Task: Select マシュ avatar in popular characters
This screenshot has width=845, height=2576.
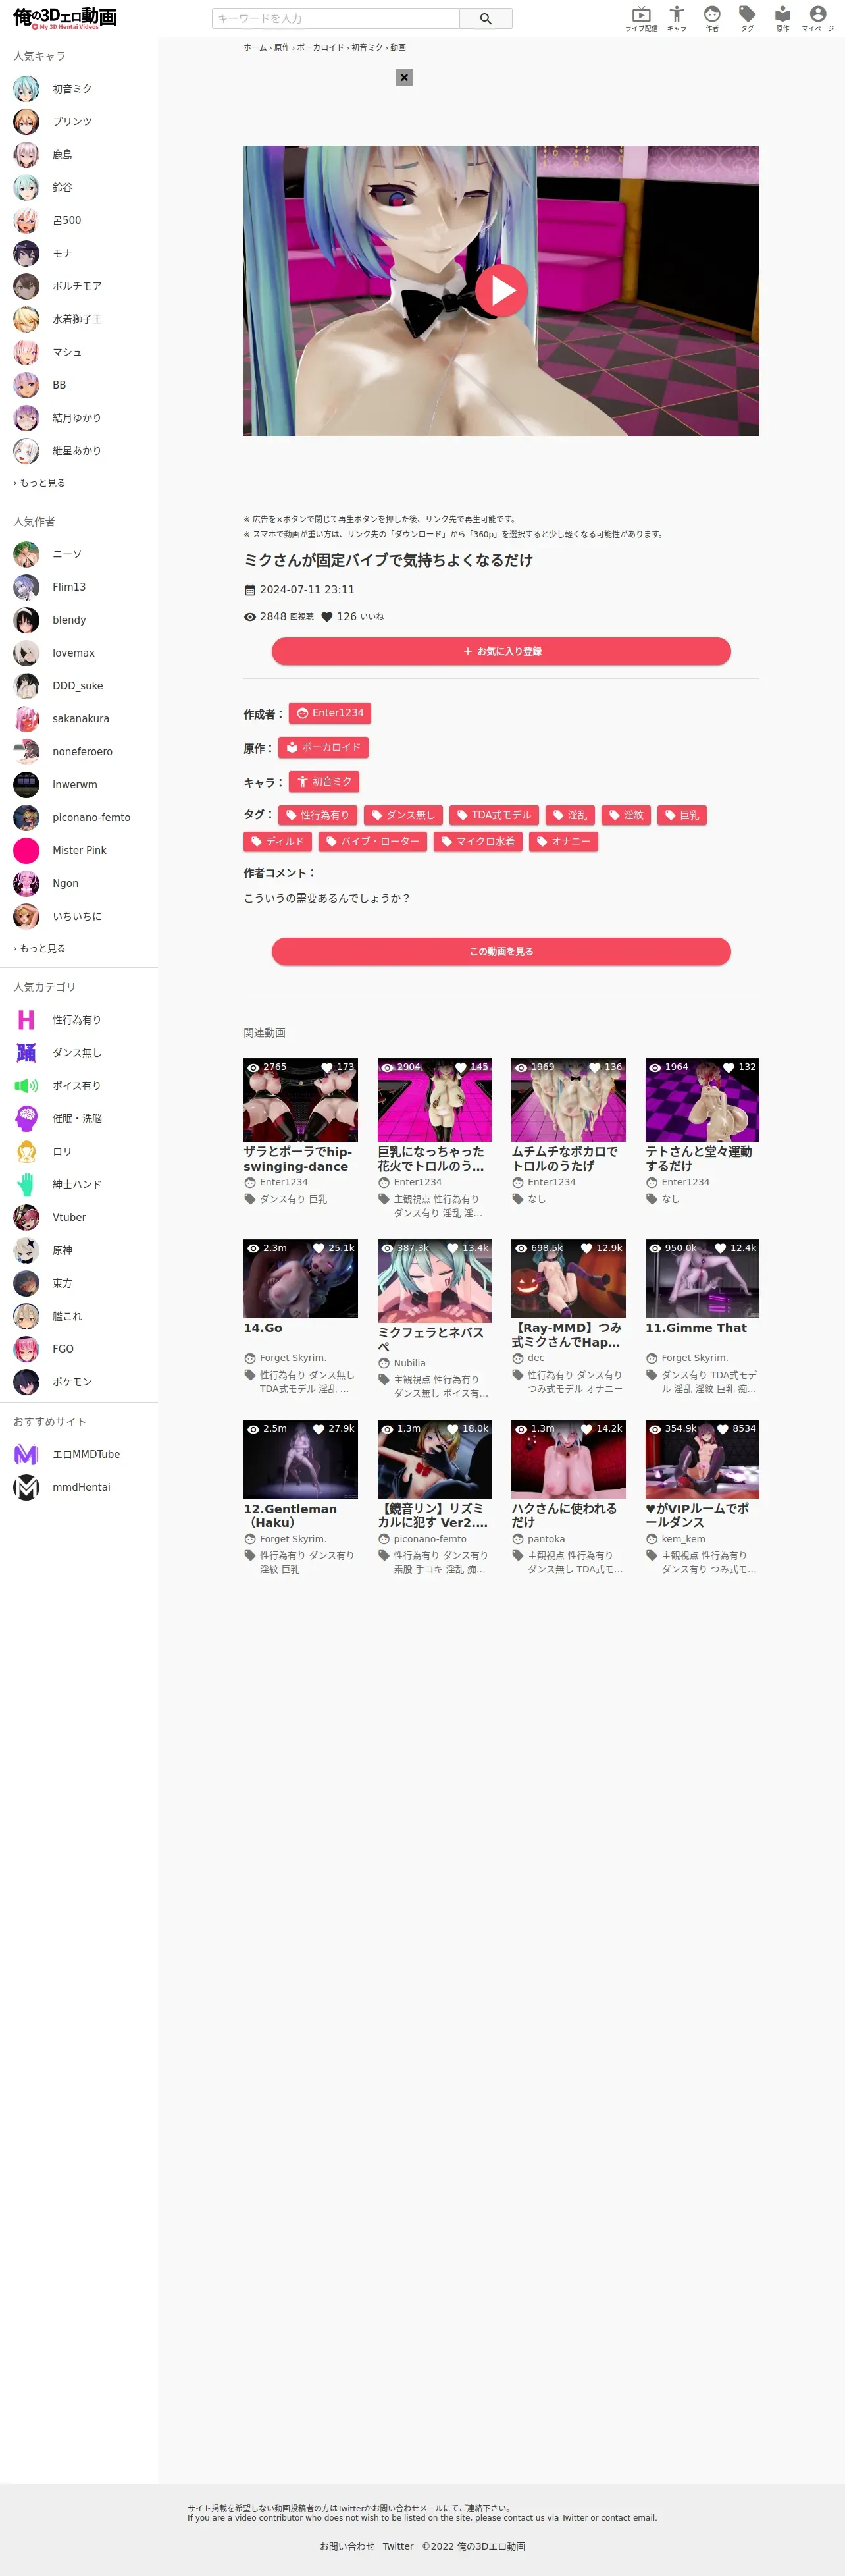Action: [x=26, y=353]
